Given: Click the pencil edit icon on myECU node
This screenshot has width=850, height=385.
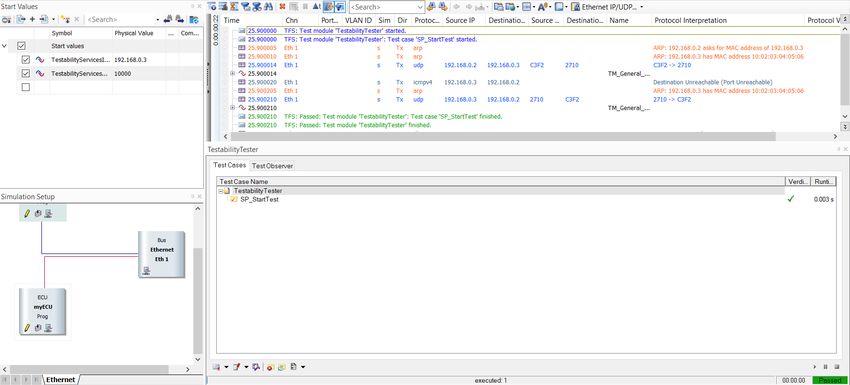Looking at the screenshot, I should tap(26, 328).
